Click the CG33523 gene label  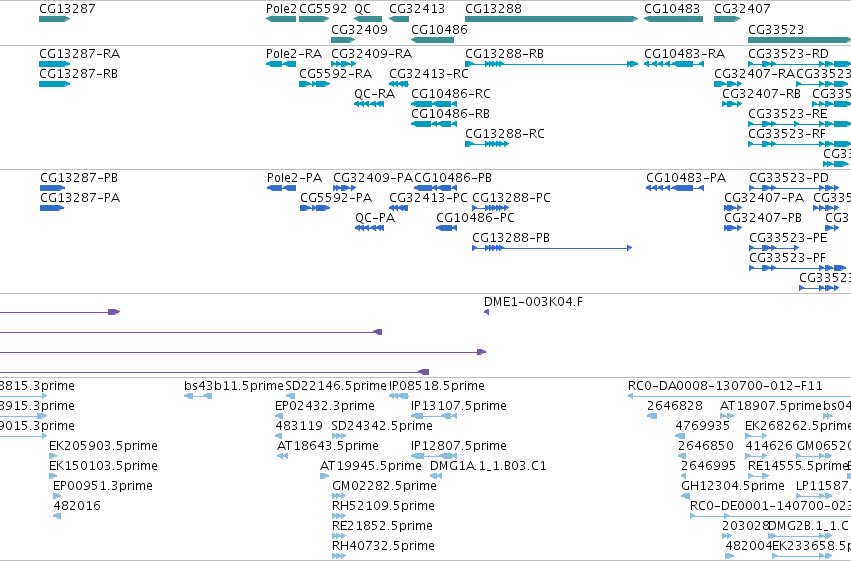click(776, 29)
